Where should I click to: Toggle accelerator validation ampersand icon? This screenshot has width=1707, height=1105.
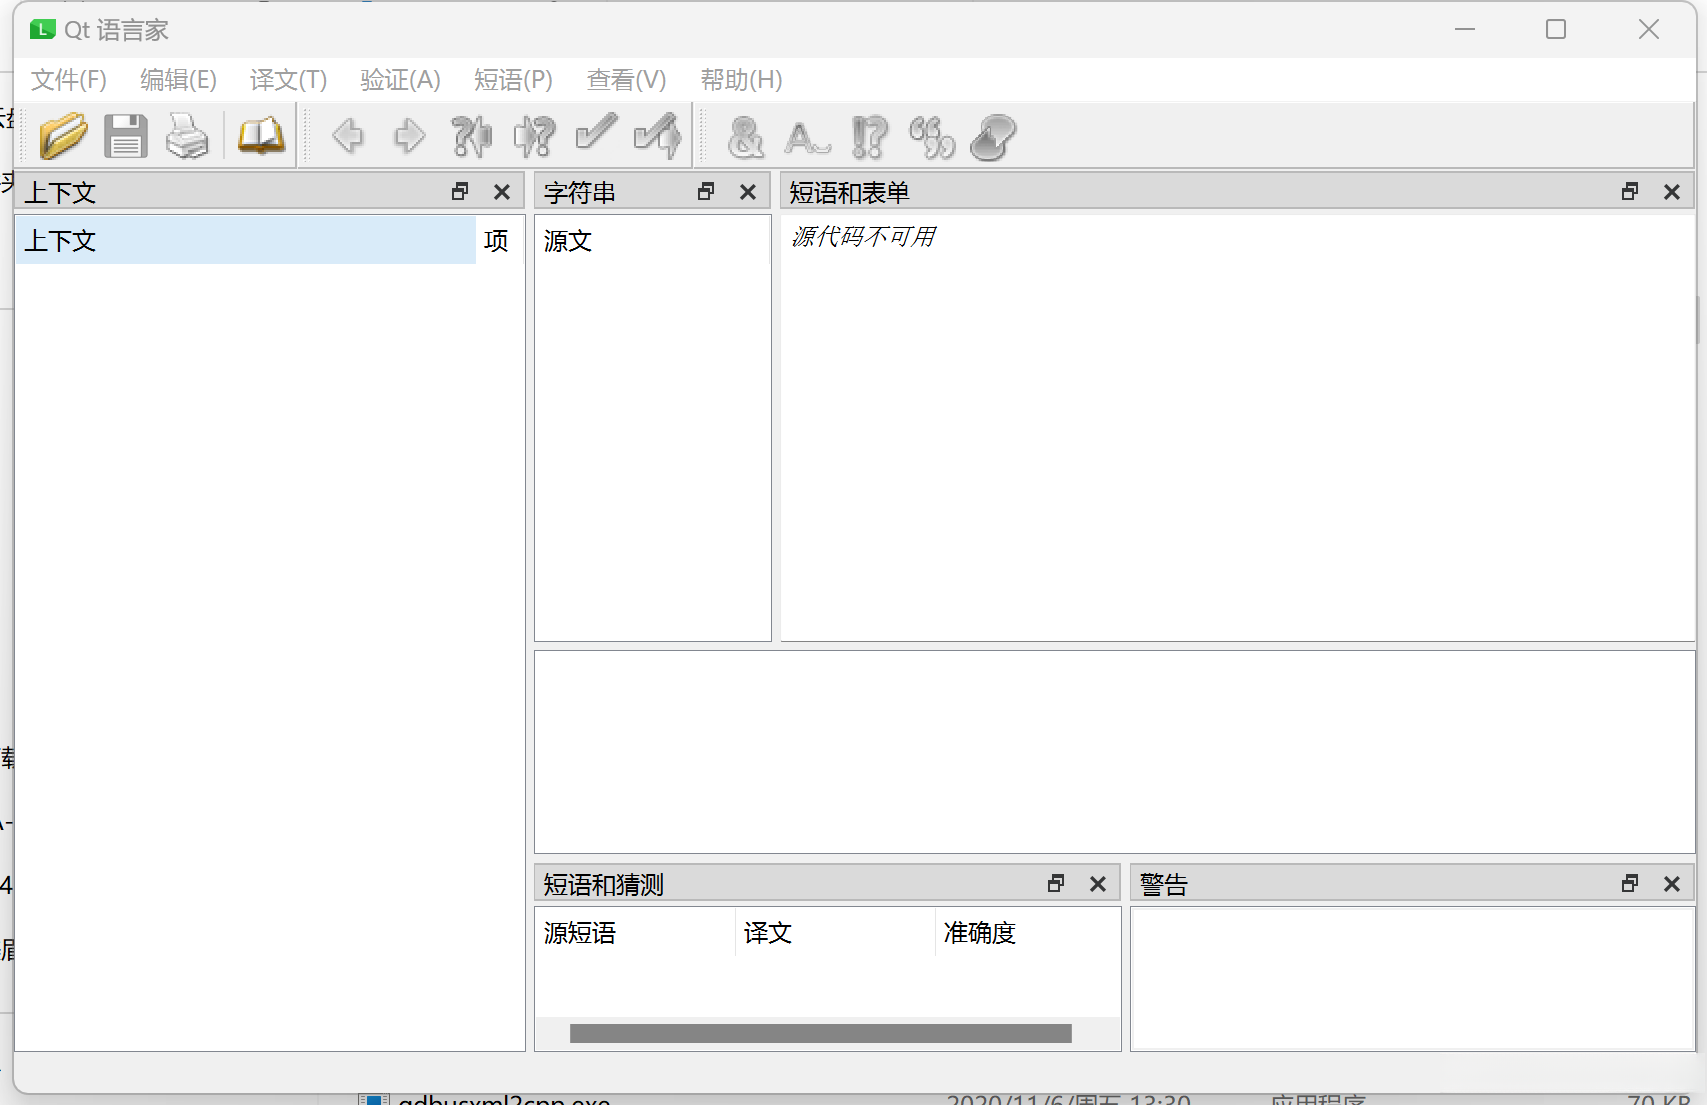point(746,137)
